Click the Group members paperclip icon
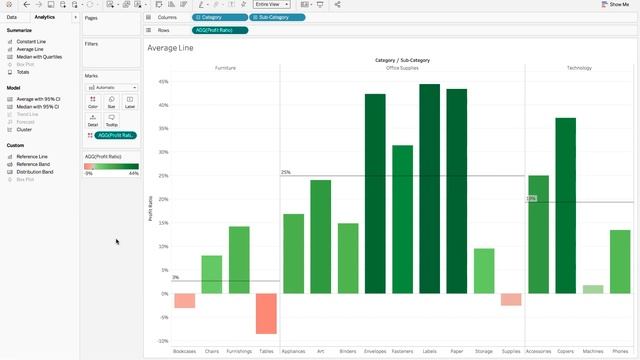The height and width of the screenshot is (360, 640). pos(216,4)
